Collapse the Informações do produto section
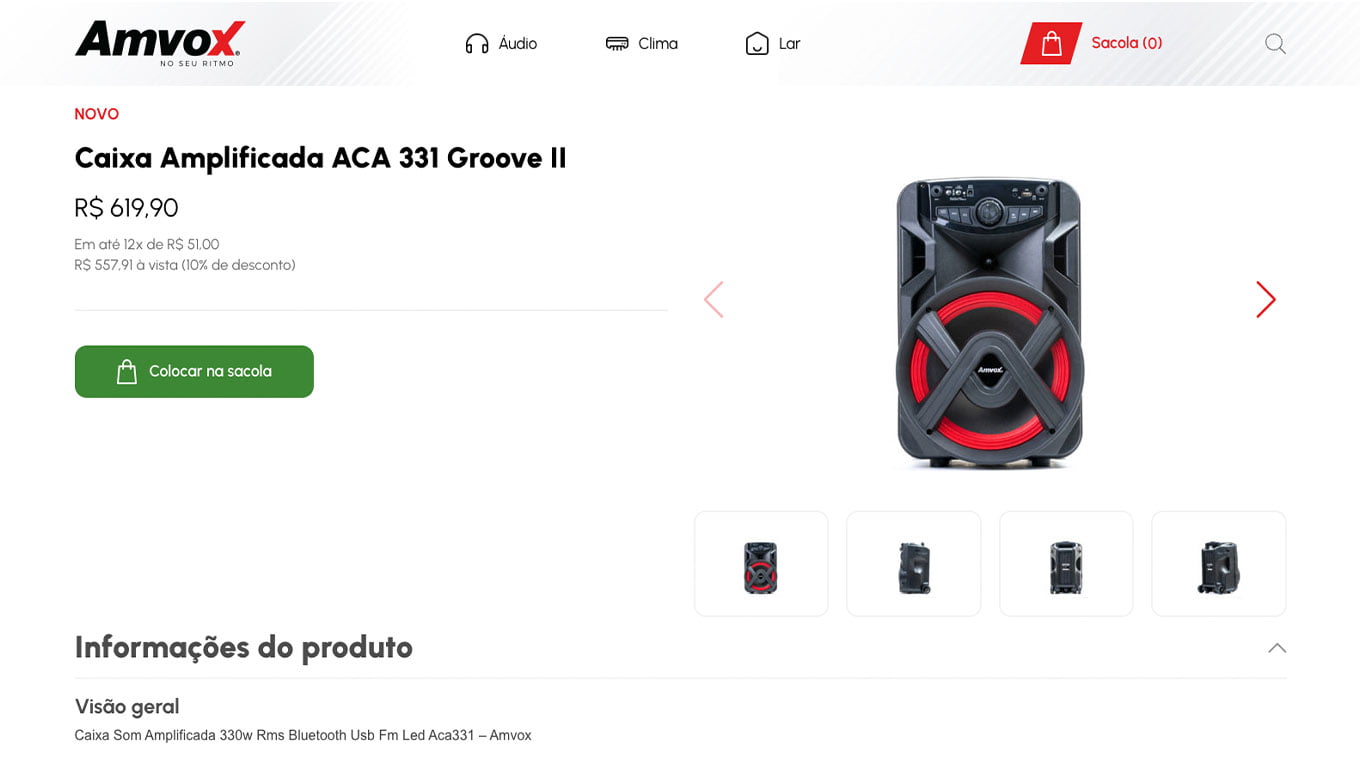The width and height of the screenshot is (1360, 766). pyautogui.click(x=1277, y=648)
